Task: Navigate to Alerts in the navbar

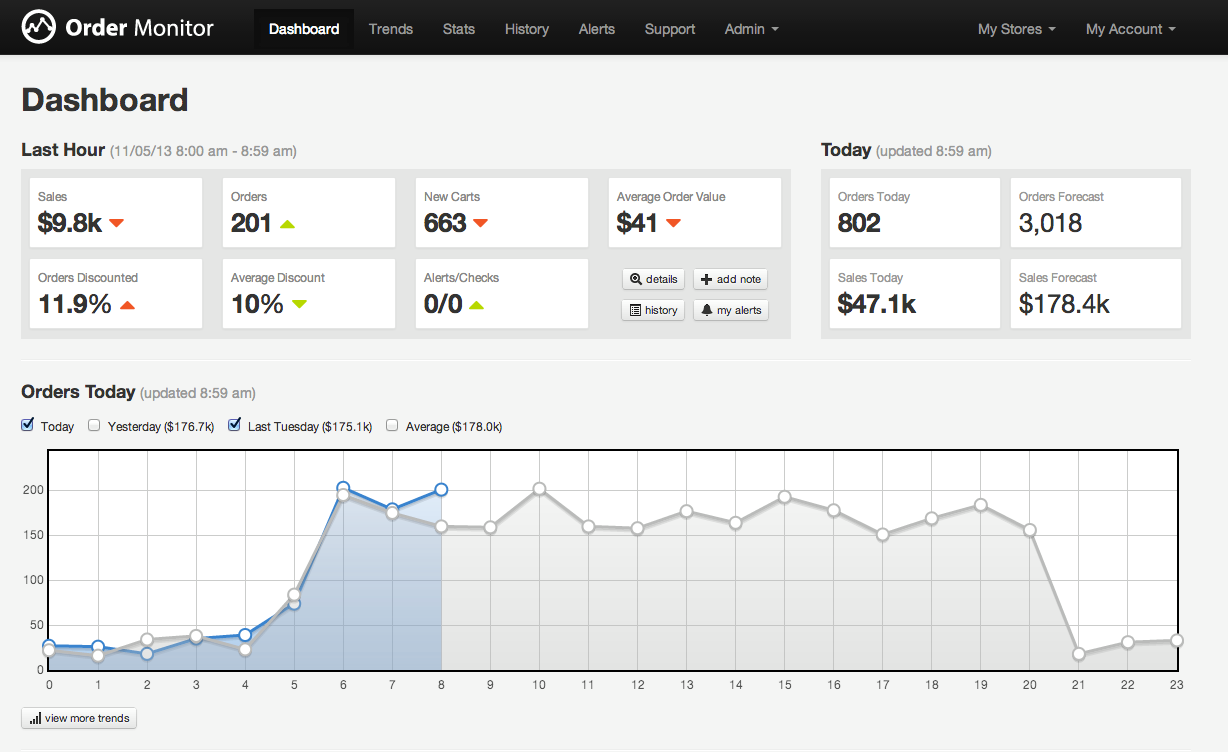Action: click(597, 29)
